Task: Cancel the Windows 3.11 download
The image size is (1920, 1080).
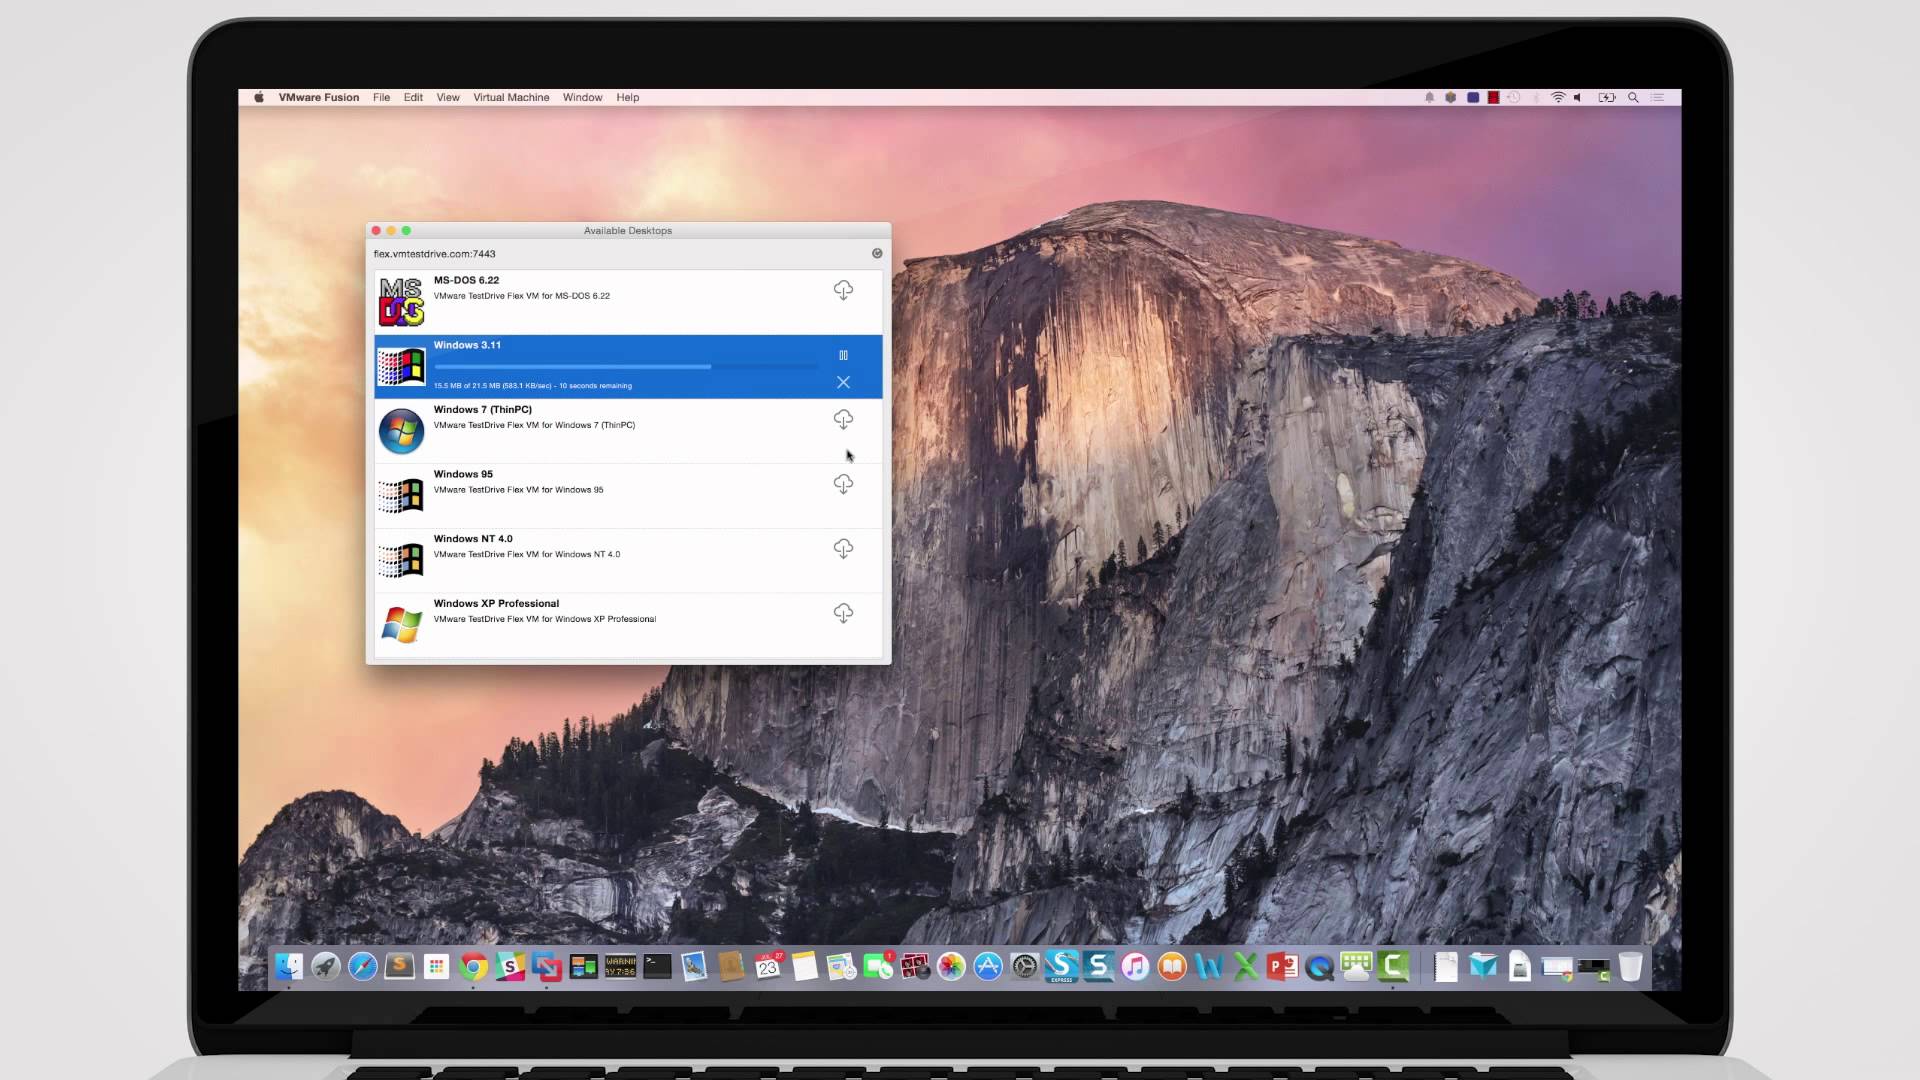Action: 843,382
